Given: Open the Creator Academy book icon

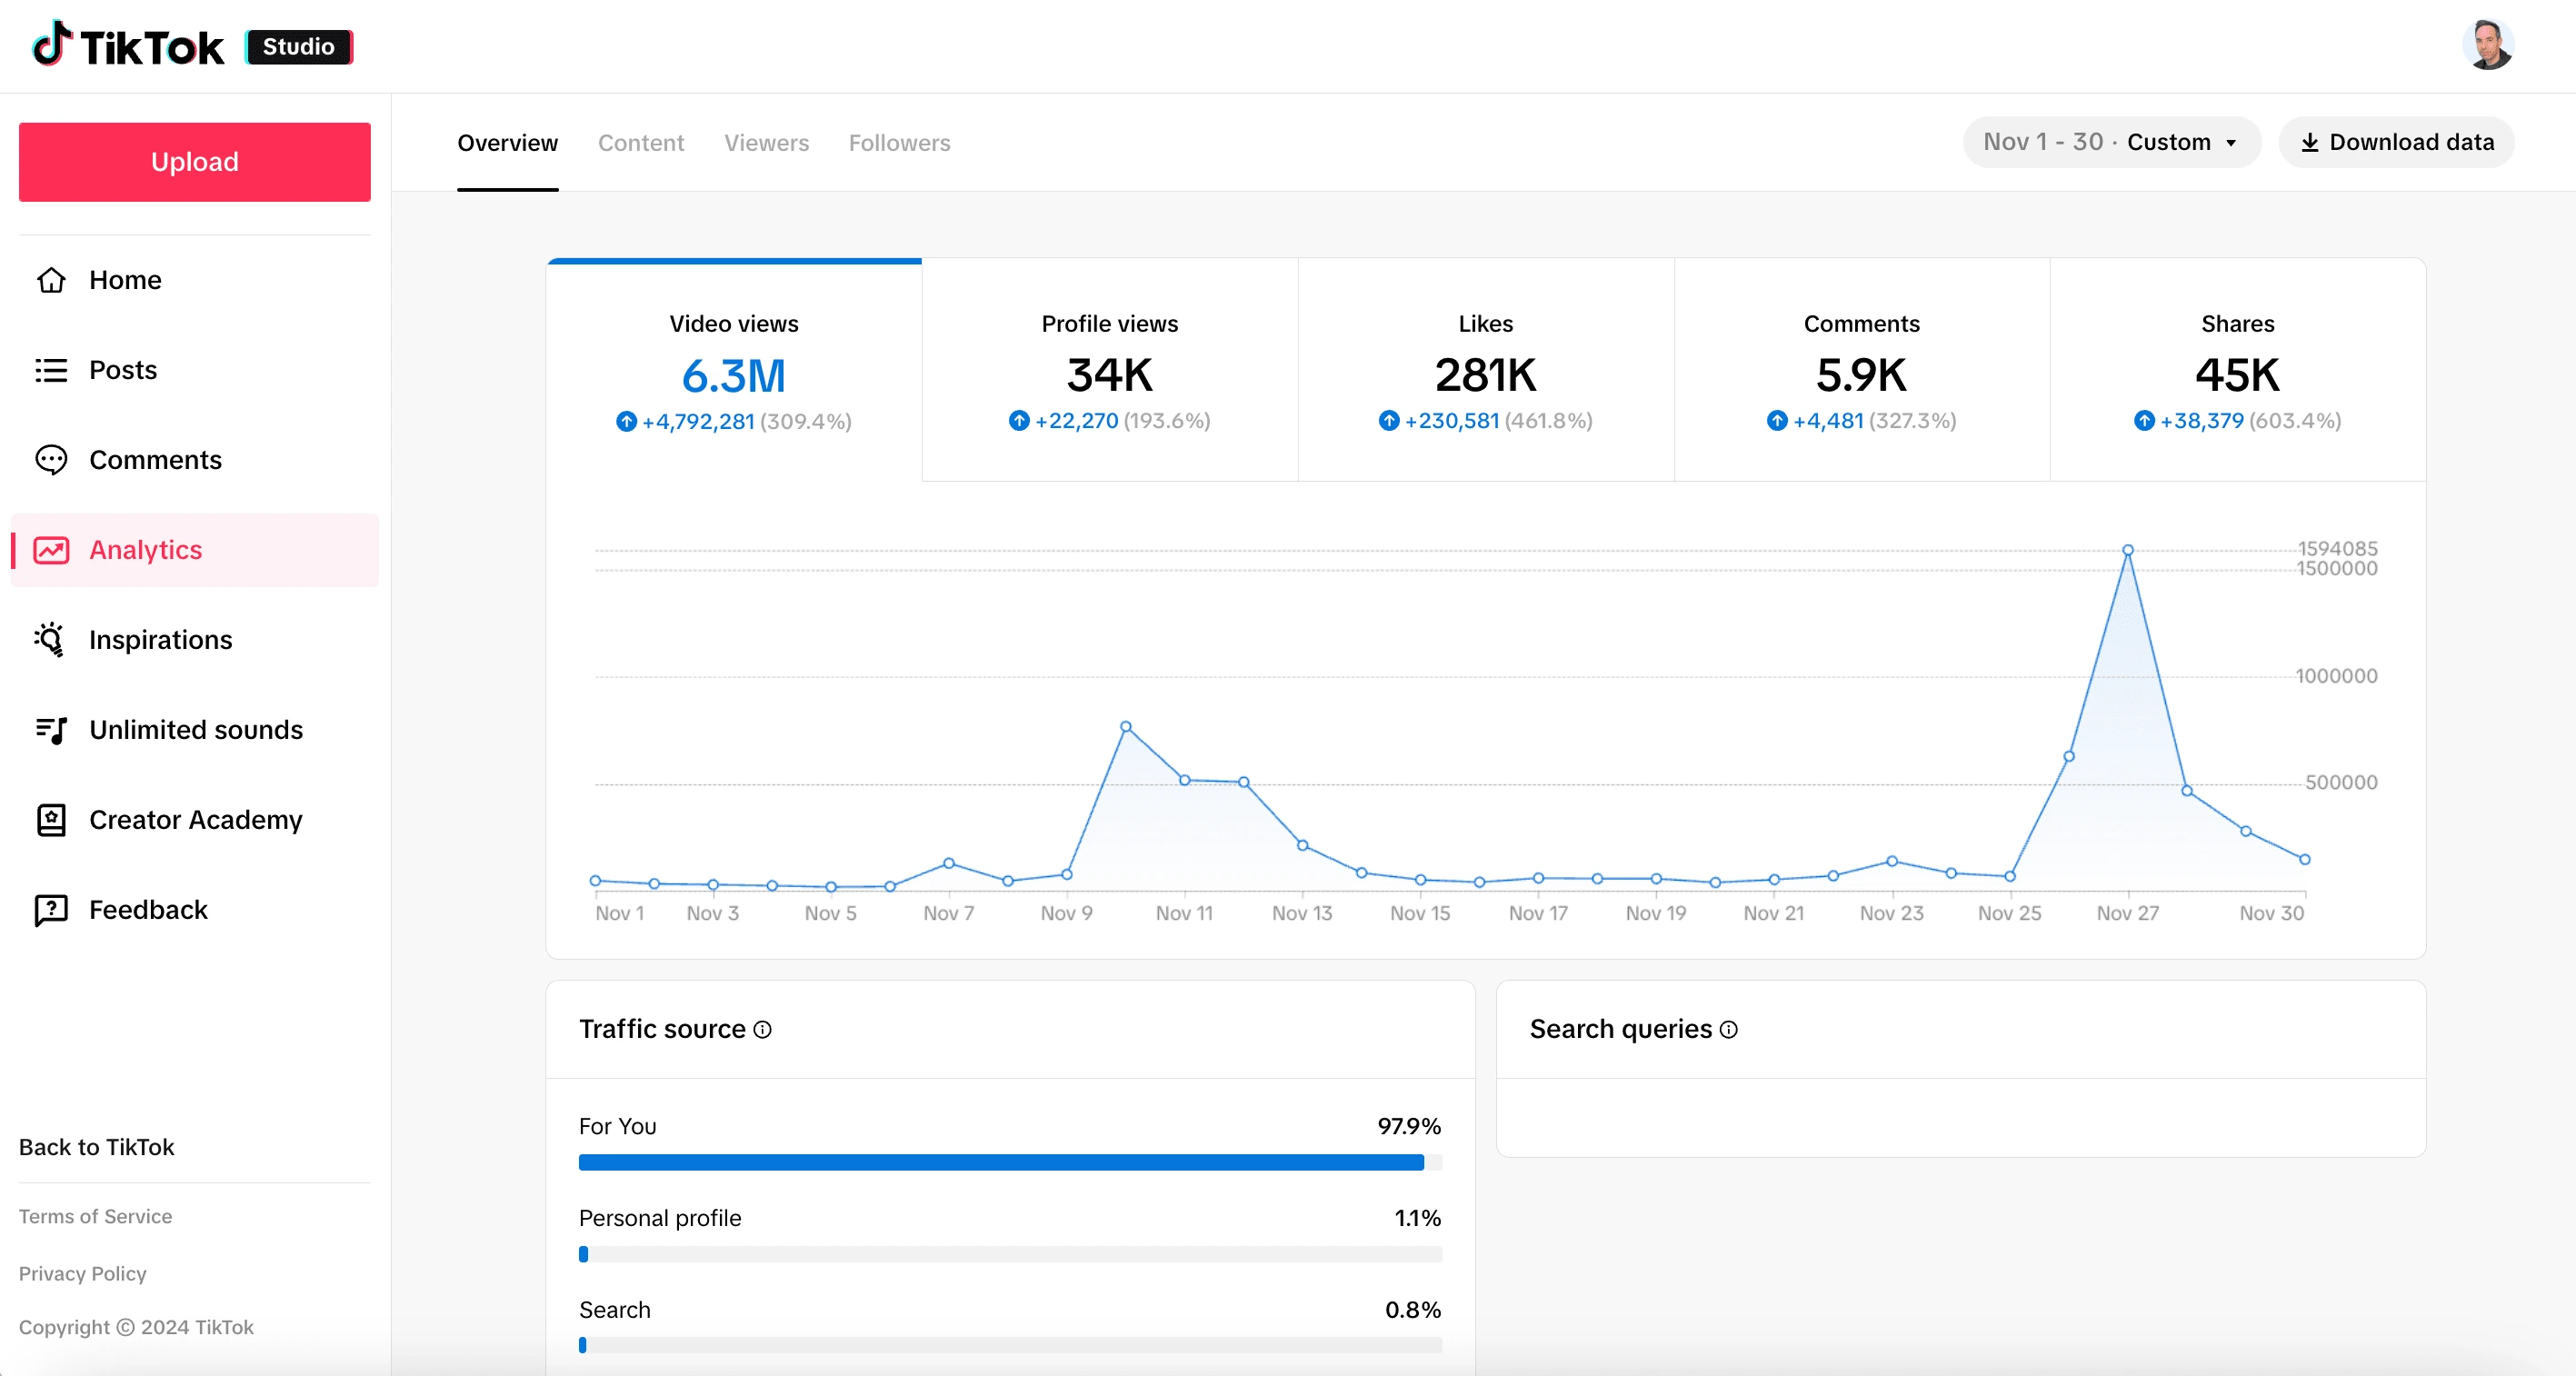Looking at the screenshot, I should tap(51, 820).
